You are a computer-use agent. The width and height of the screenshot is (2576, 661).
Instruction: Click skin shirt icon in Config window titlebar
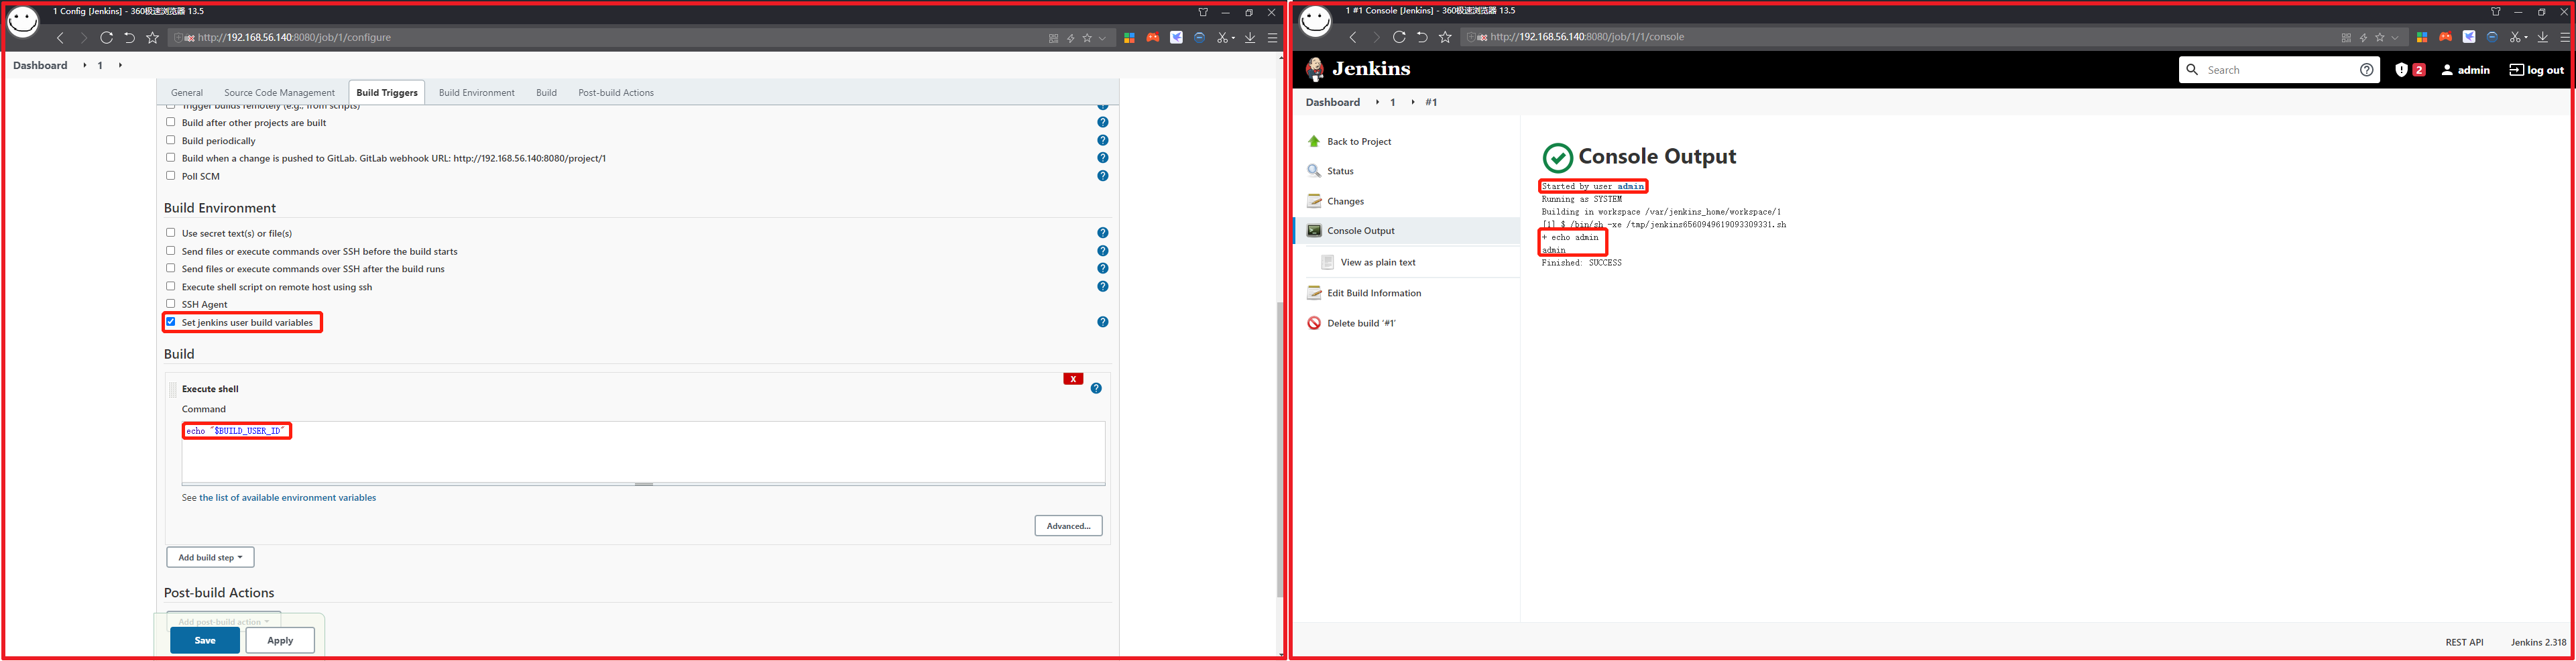coord(1203,12)
